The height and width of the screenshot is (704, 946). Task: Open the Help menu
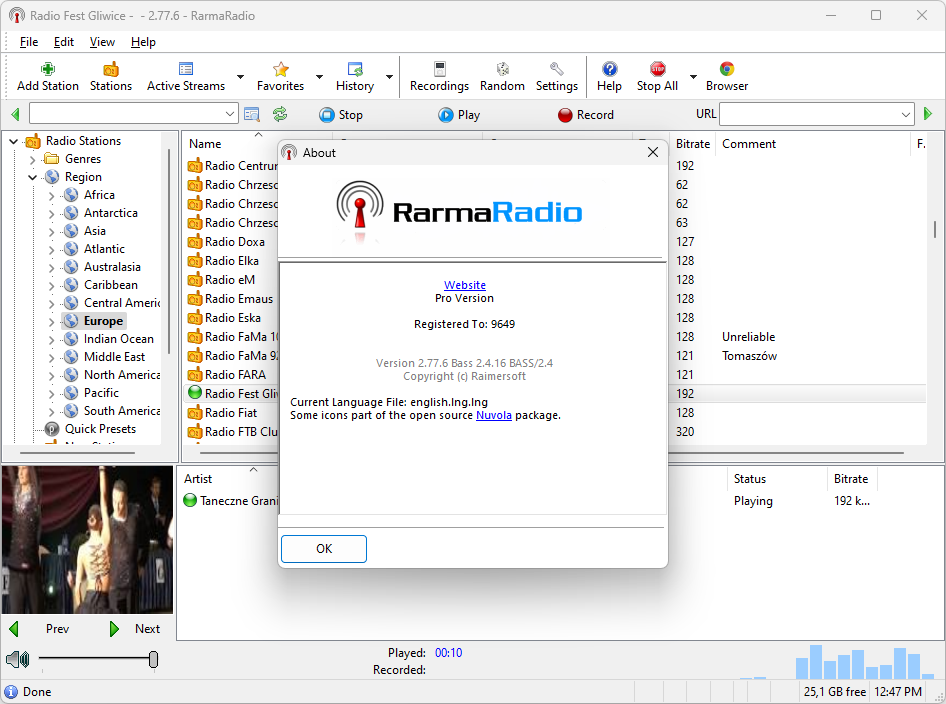[x=143, y=42]
